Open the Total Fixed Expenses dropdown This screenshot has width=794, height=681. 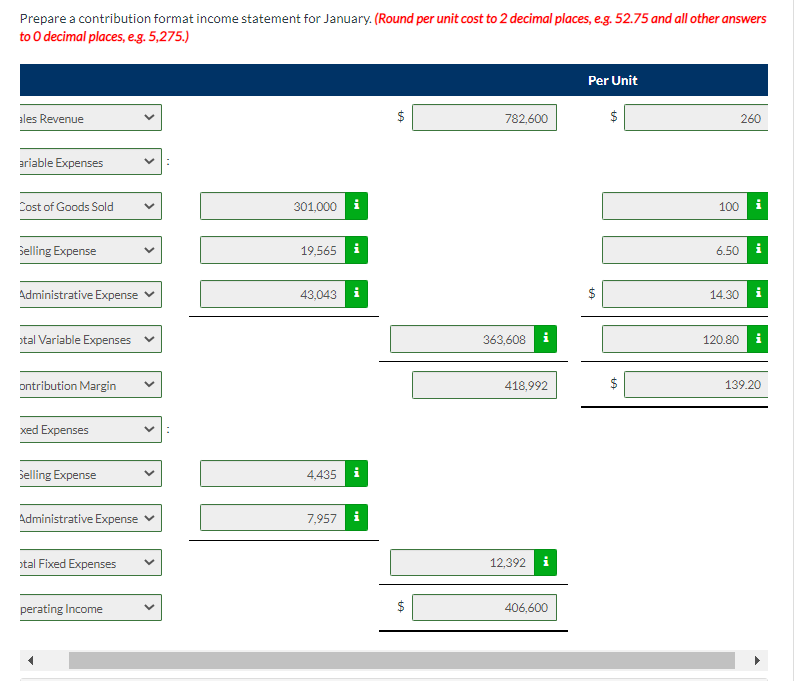[x=91, y=563]
